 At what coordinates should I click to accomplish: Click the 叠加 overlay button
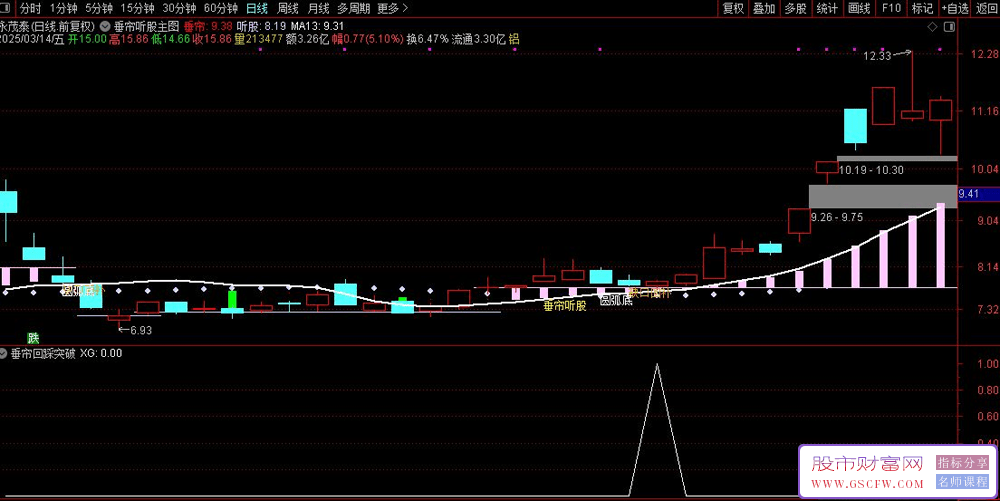point(764,8)
